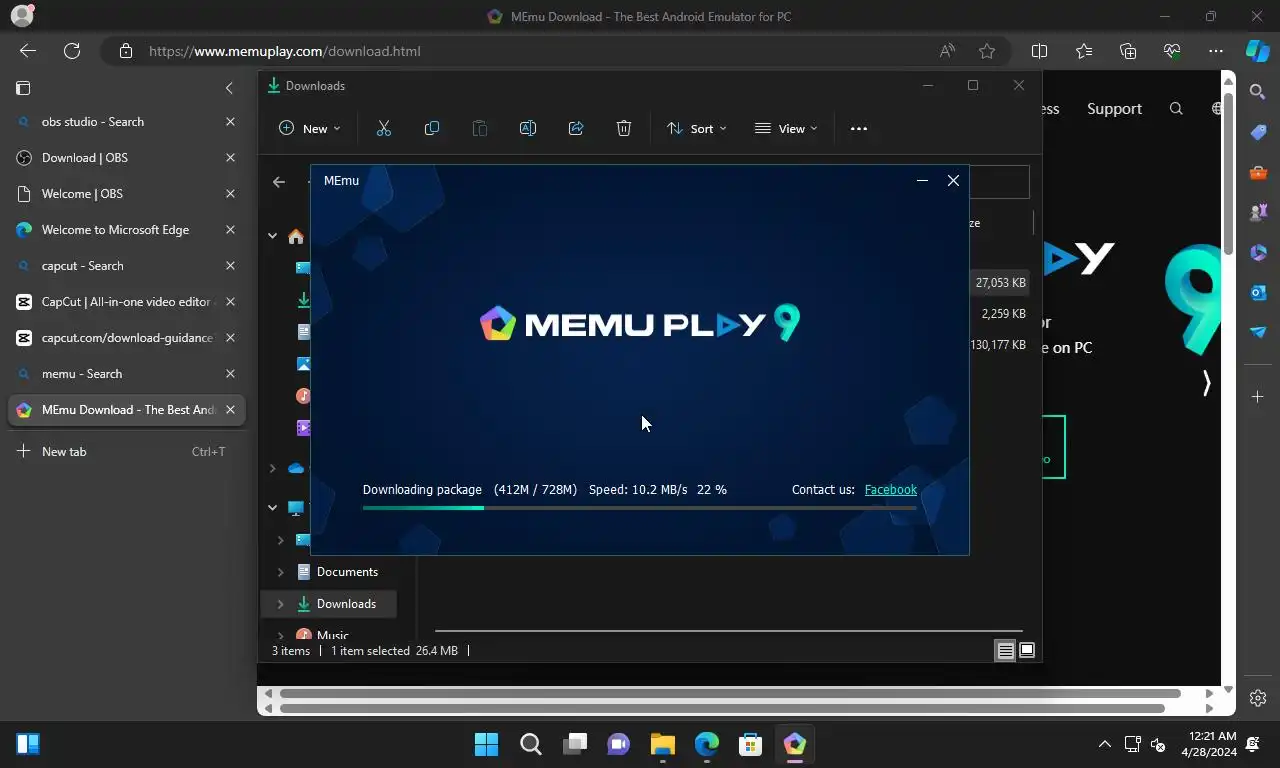Minimize the MEmu installer window
Viewport: 1280px width, 768px height.
point(922,181)
